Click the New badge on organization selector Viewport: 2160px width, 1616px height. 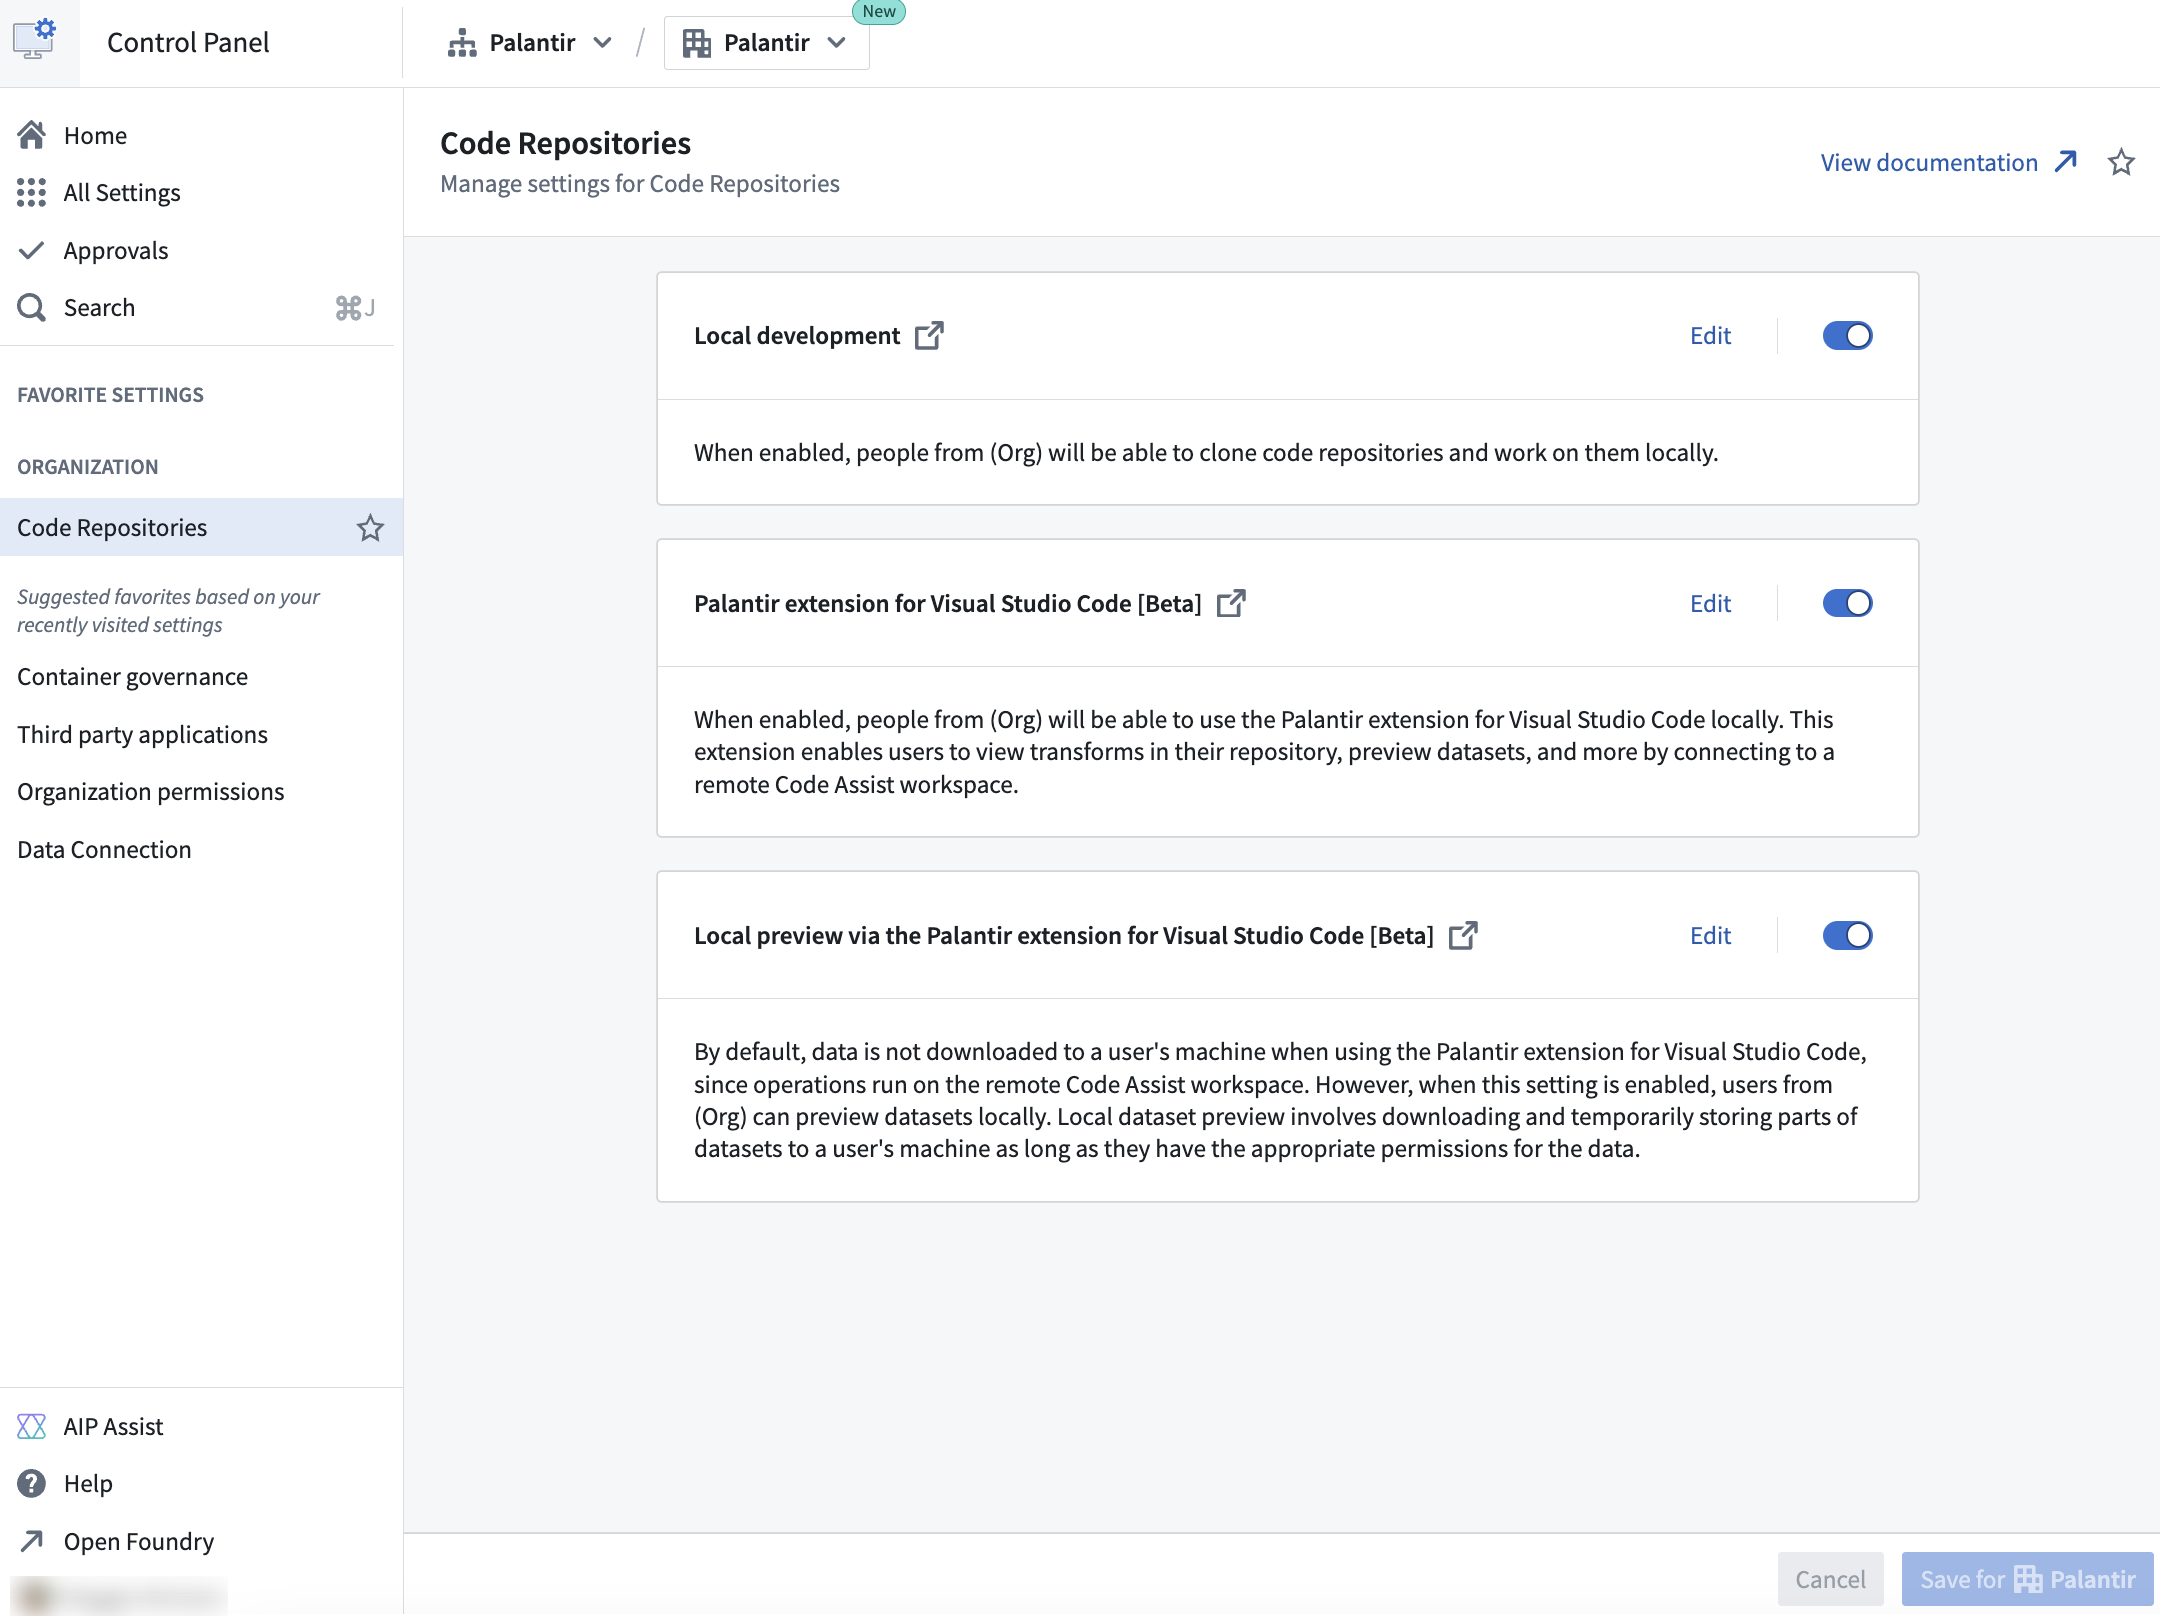point(879,11)
